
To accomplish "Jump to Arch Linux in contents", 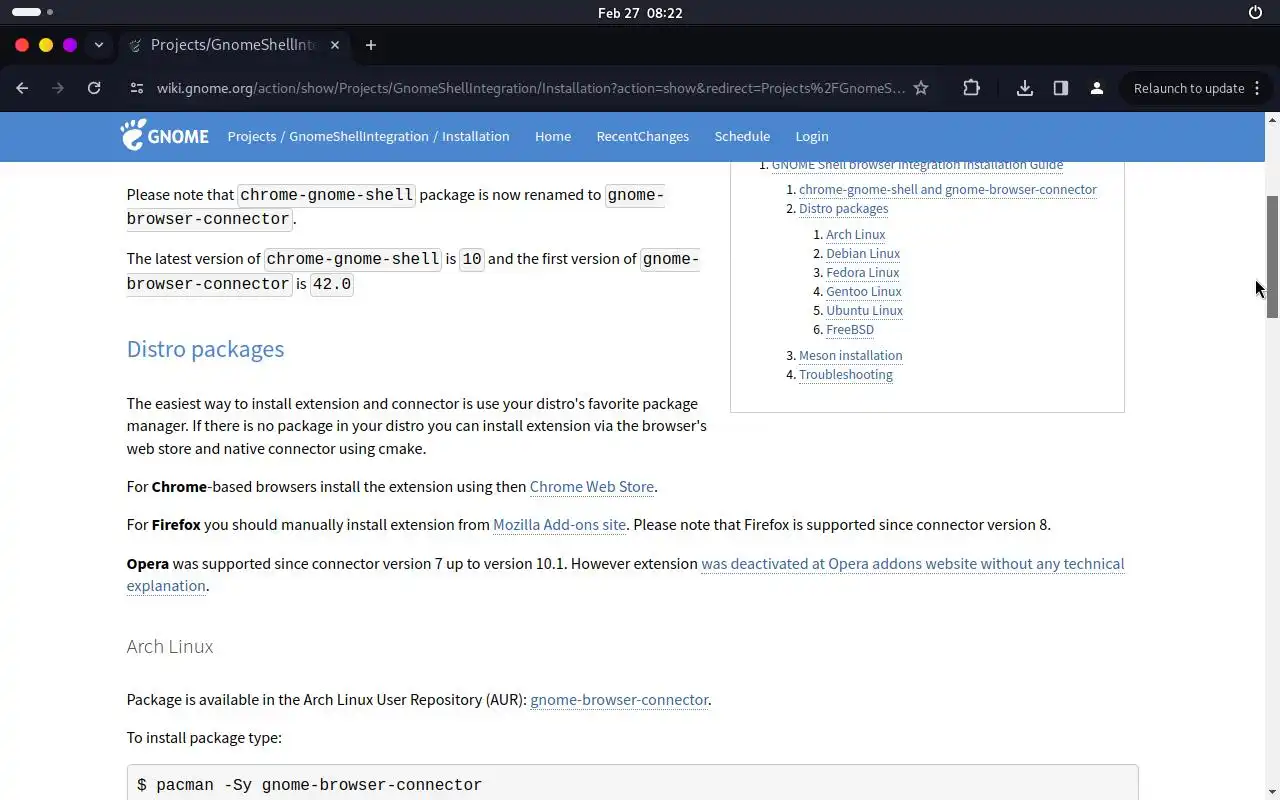I will point(856,235).
